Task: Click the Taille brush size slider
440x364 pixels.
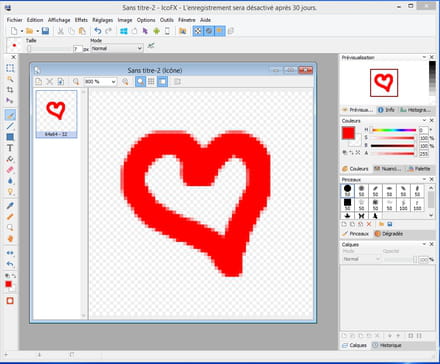Action: 48,49
